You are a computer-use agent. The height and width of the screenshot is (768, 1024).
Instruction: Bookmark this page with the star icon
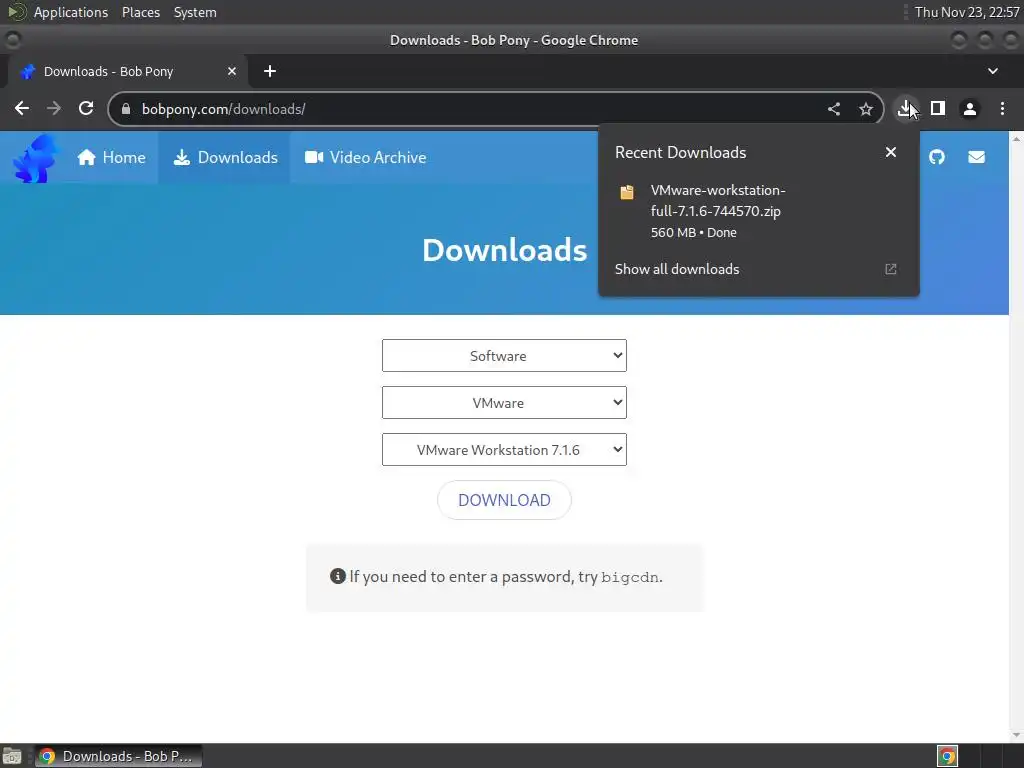click(x=866, y=109)
